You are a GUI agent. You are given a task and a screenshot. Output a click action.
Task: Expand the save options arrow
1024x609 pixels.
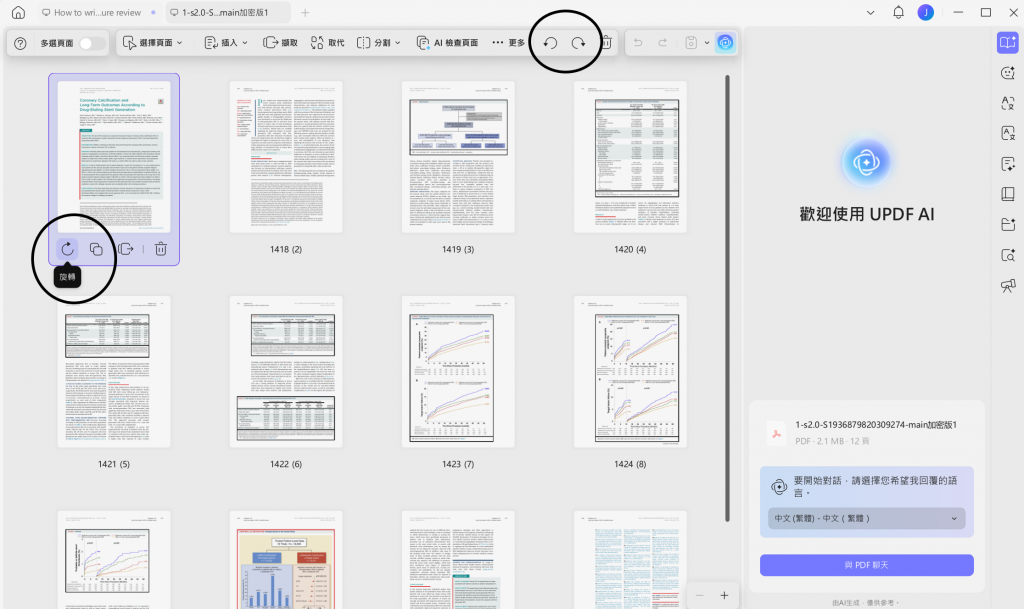(707, 43)
